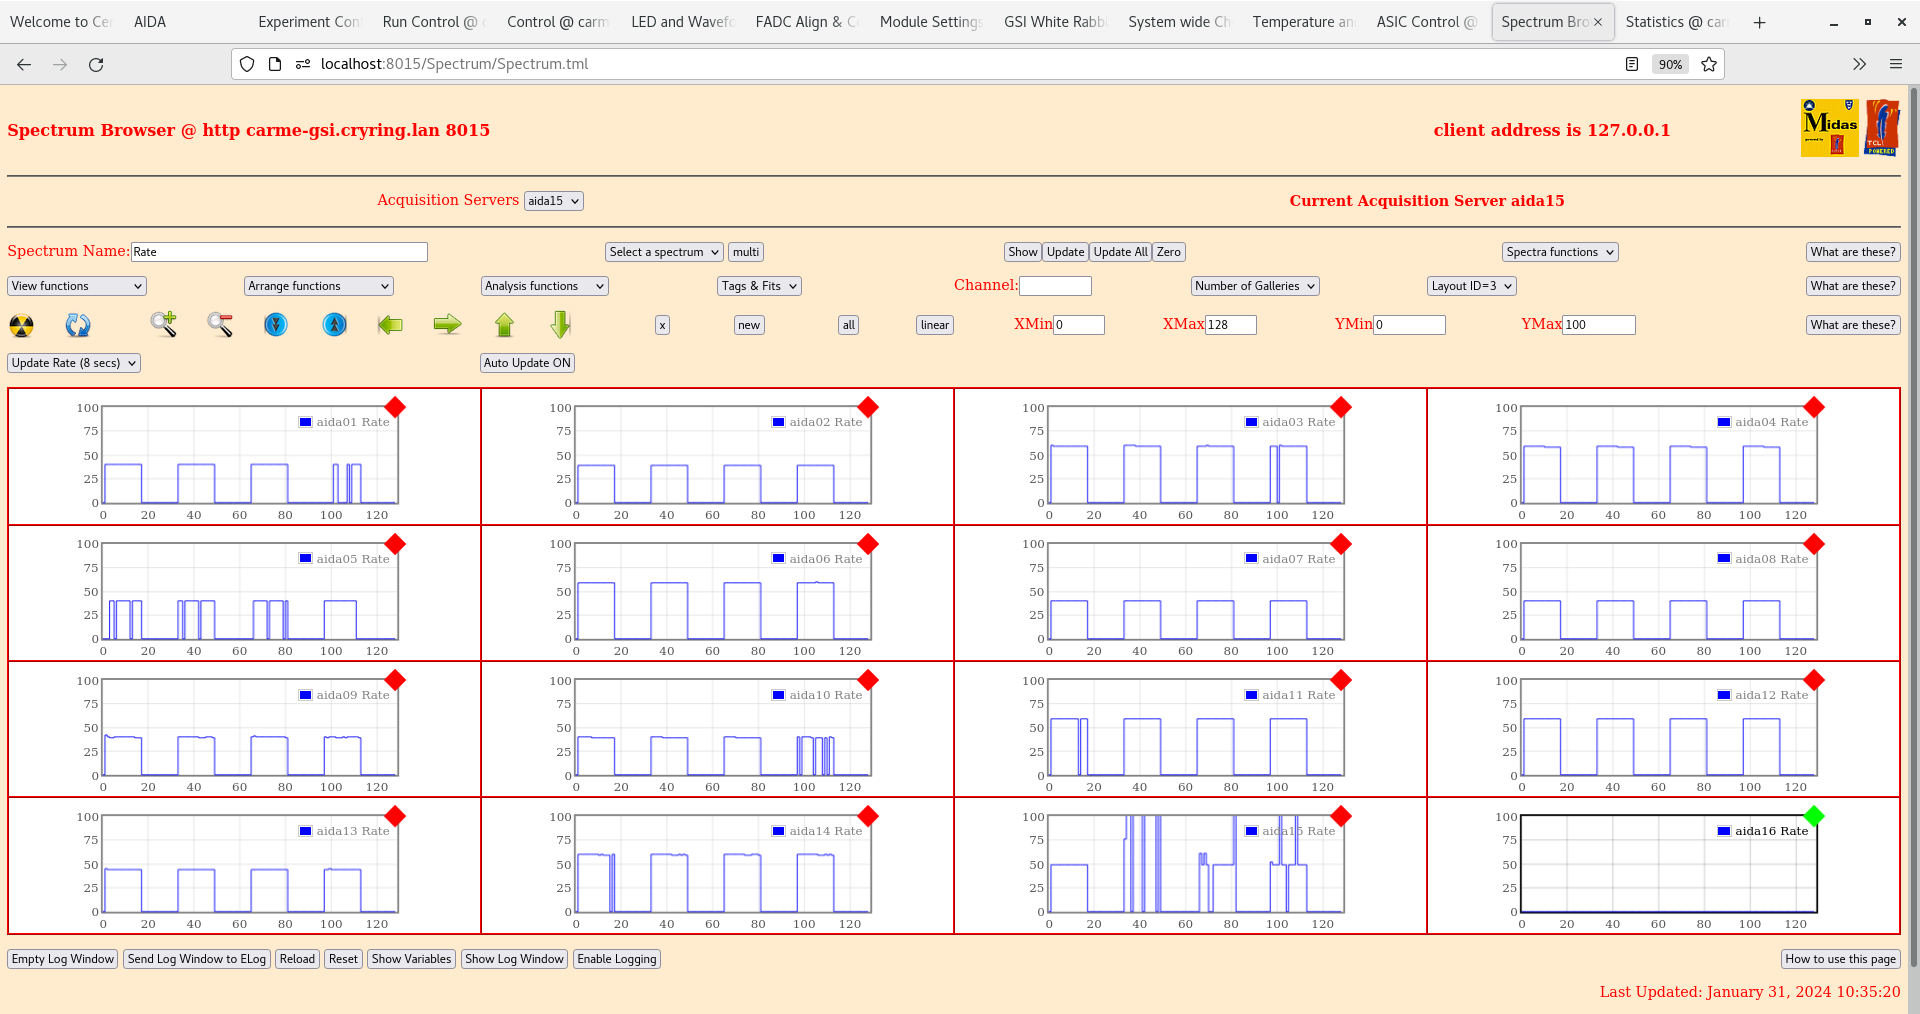Click the blue aida01 Rate legend swatch
Image resolution: width=1920 pixels, height=1014 pixels.
[x=306, y=422]
